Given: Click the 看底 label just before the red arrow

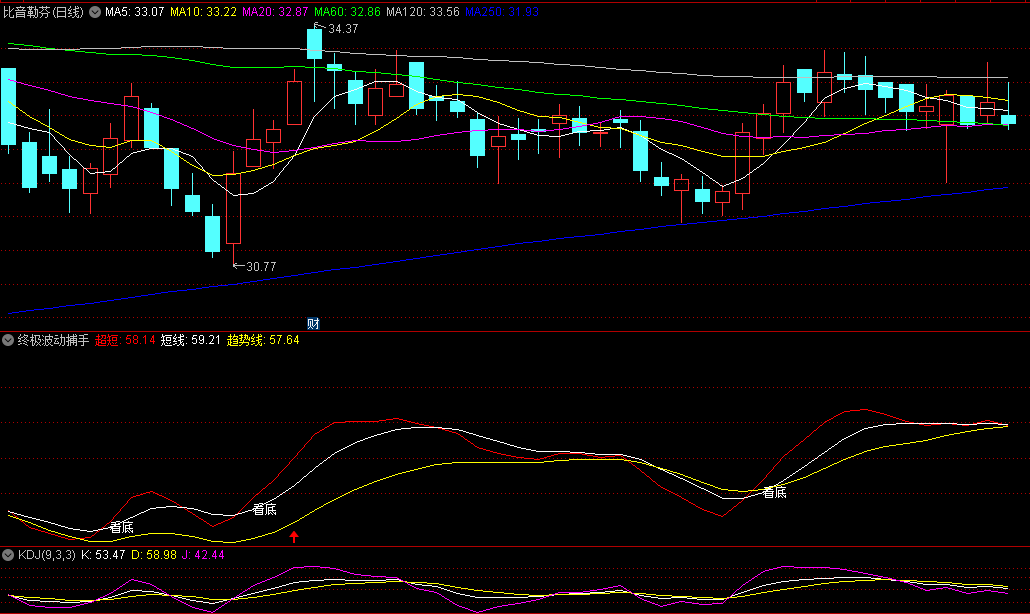Looking at the screenshot, I should coord(265,510).
